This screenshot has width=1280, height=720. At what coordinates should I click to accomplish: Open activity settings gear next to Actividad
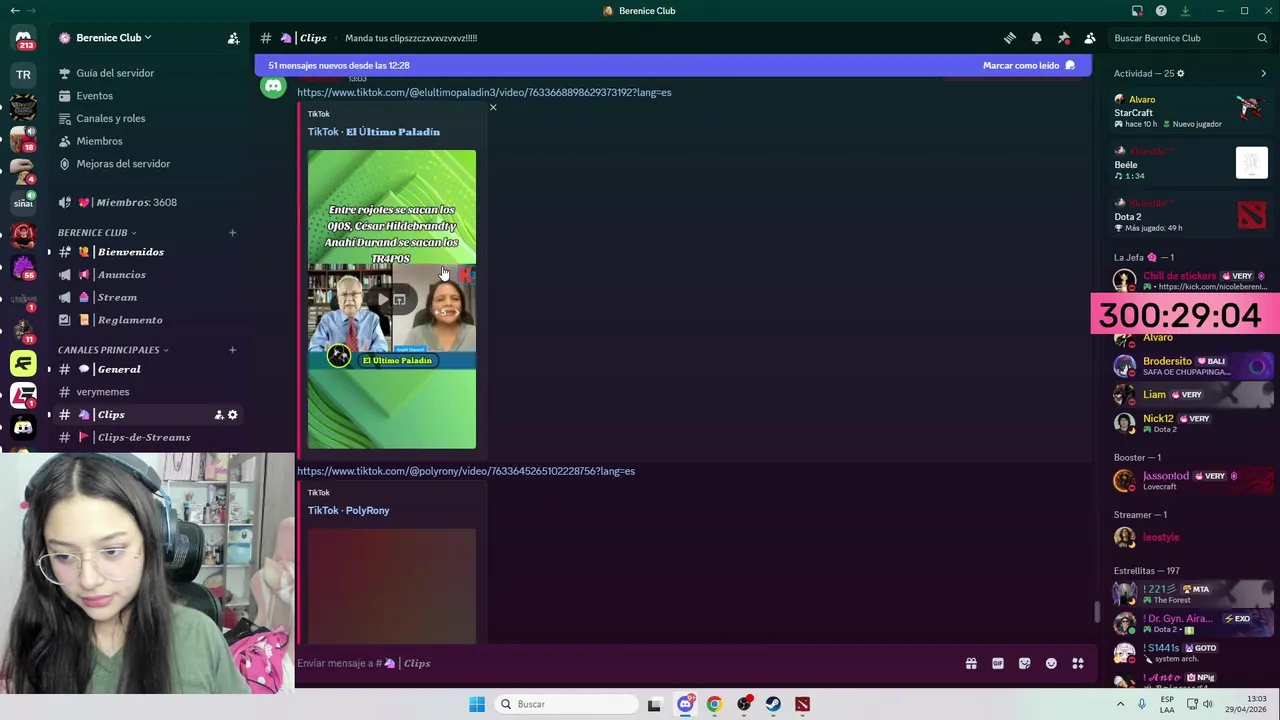pyautogui.click(x=1180, y=73)
